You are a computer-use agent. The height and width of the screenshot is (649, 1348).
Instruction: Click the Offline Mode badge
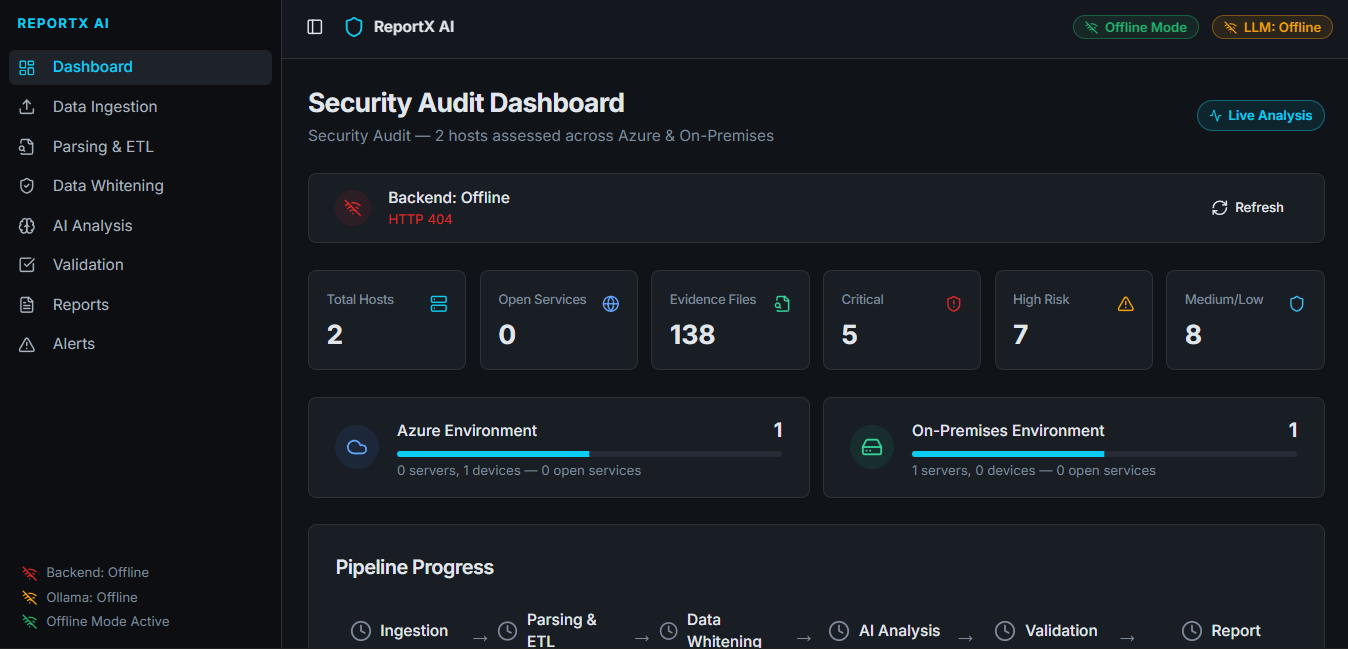1136,27
